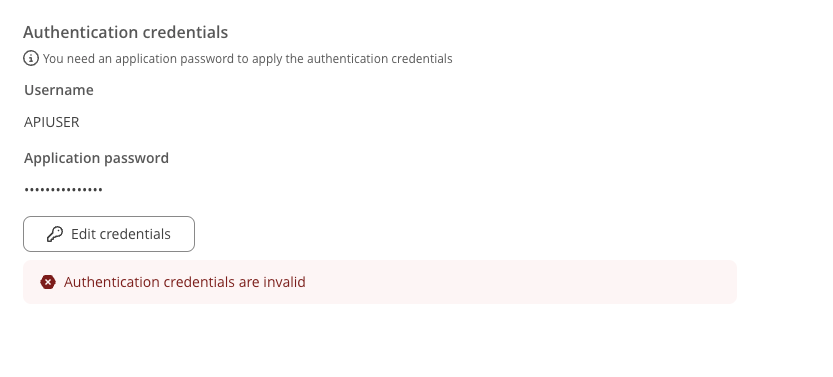Click the info circle icon below the heading
This screenshot has width=833, height=377.
point(31,58)
